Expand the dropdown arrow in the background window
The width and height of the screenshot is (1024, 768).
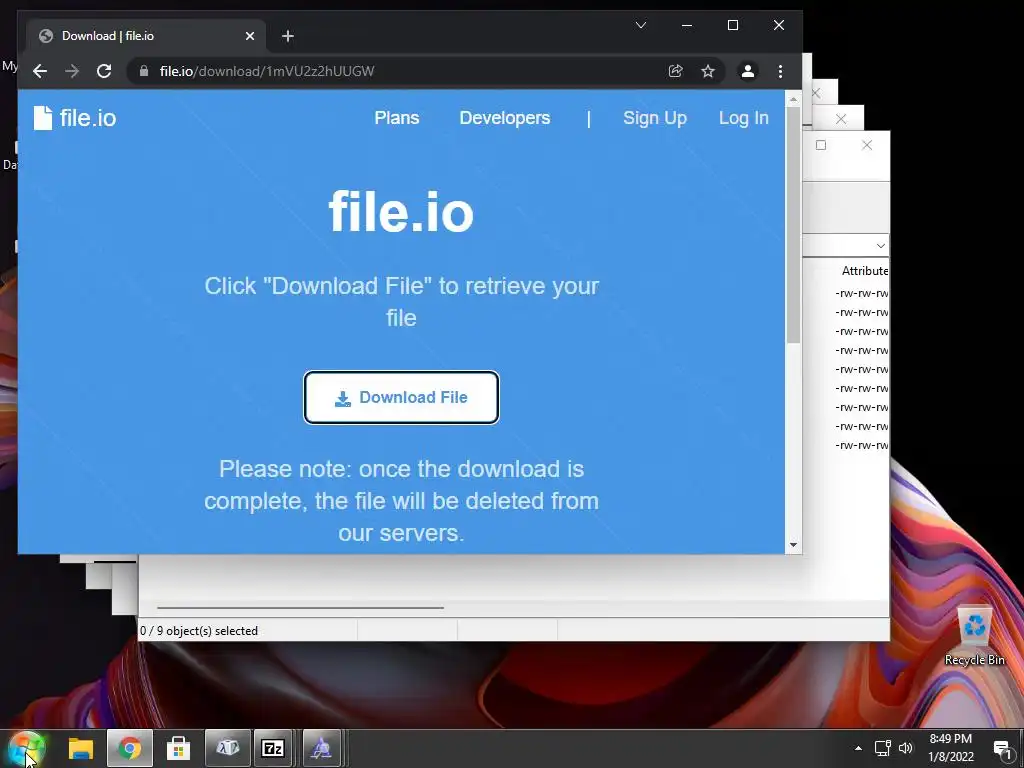coord(880,246)
